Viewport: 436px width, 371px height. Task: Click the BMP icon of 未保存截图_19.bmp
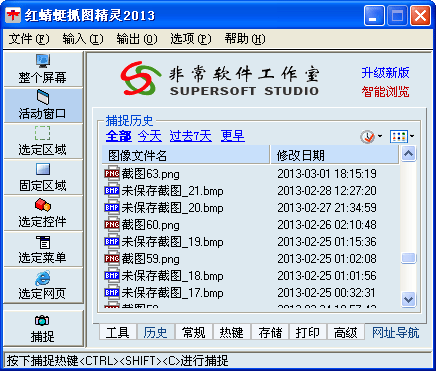(112, 242)
